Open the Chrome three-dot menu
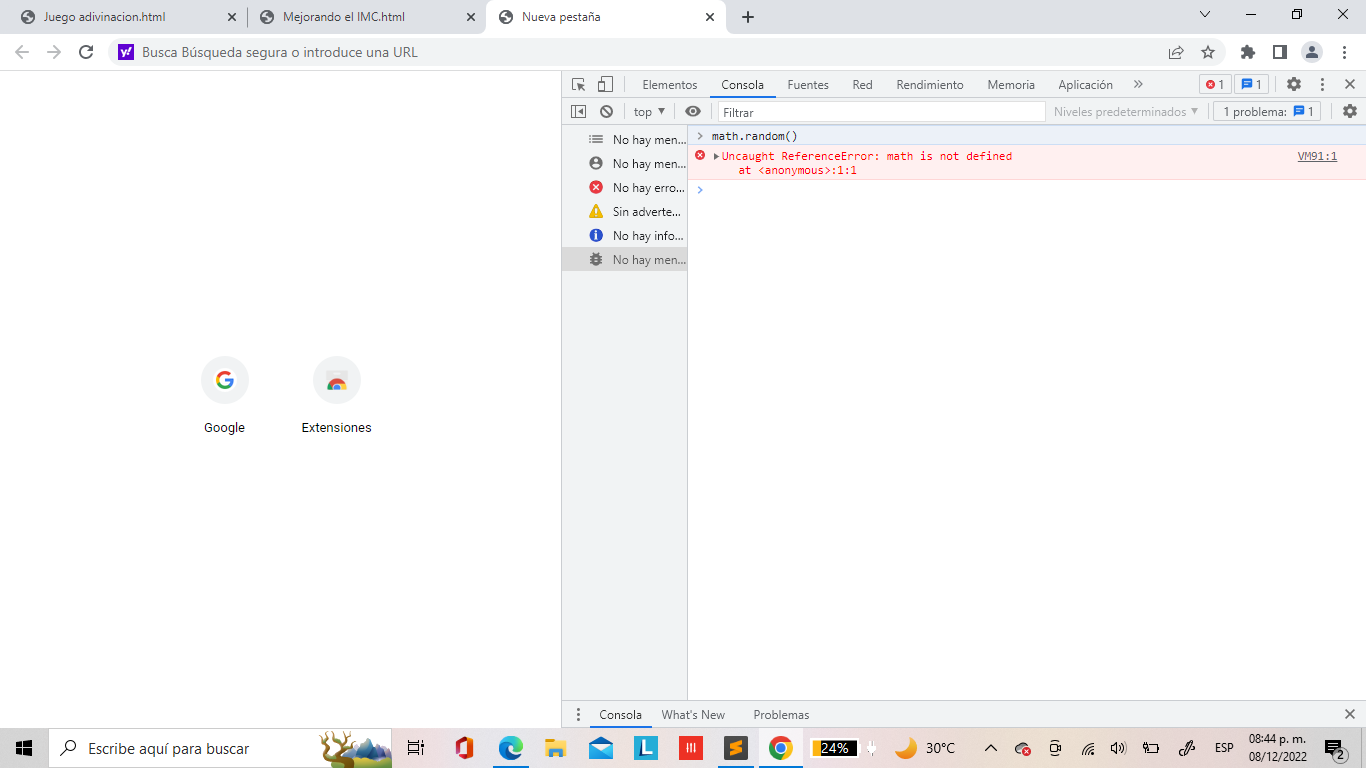1366x768 pixels. [x=1345, y=52]
